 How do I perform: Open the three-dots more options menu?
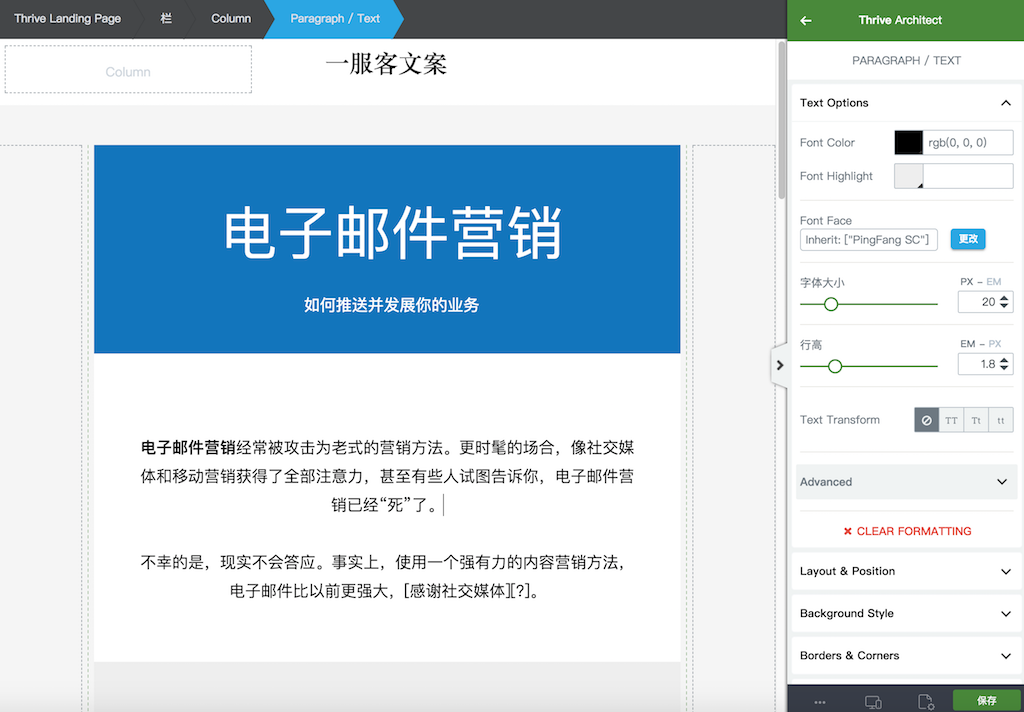click(x=820, y=702)
